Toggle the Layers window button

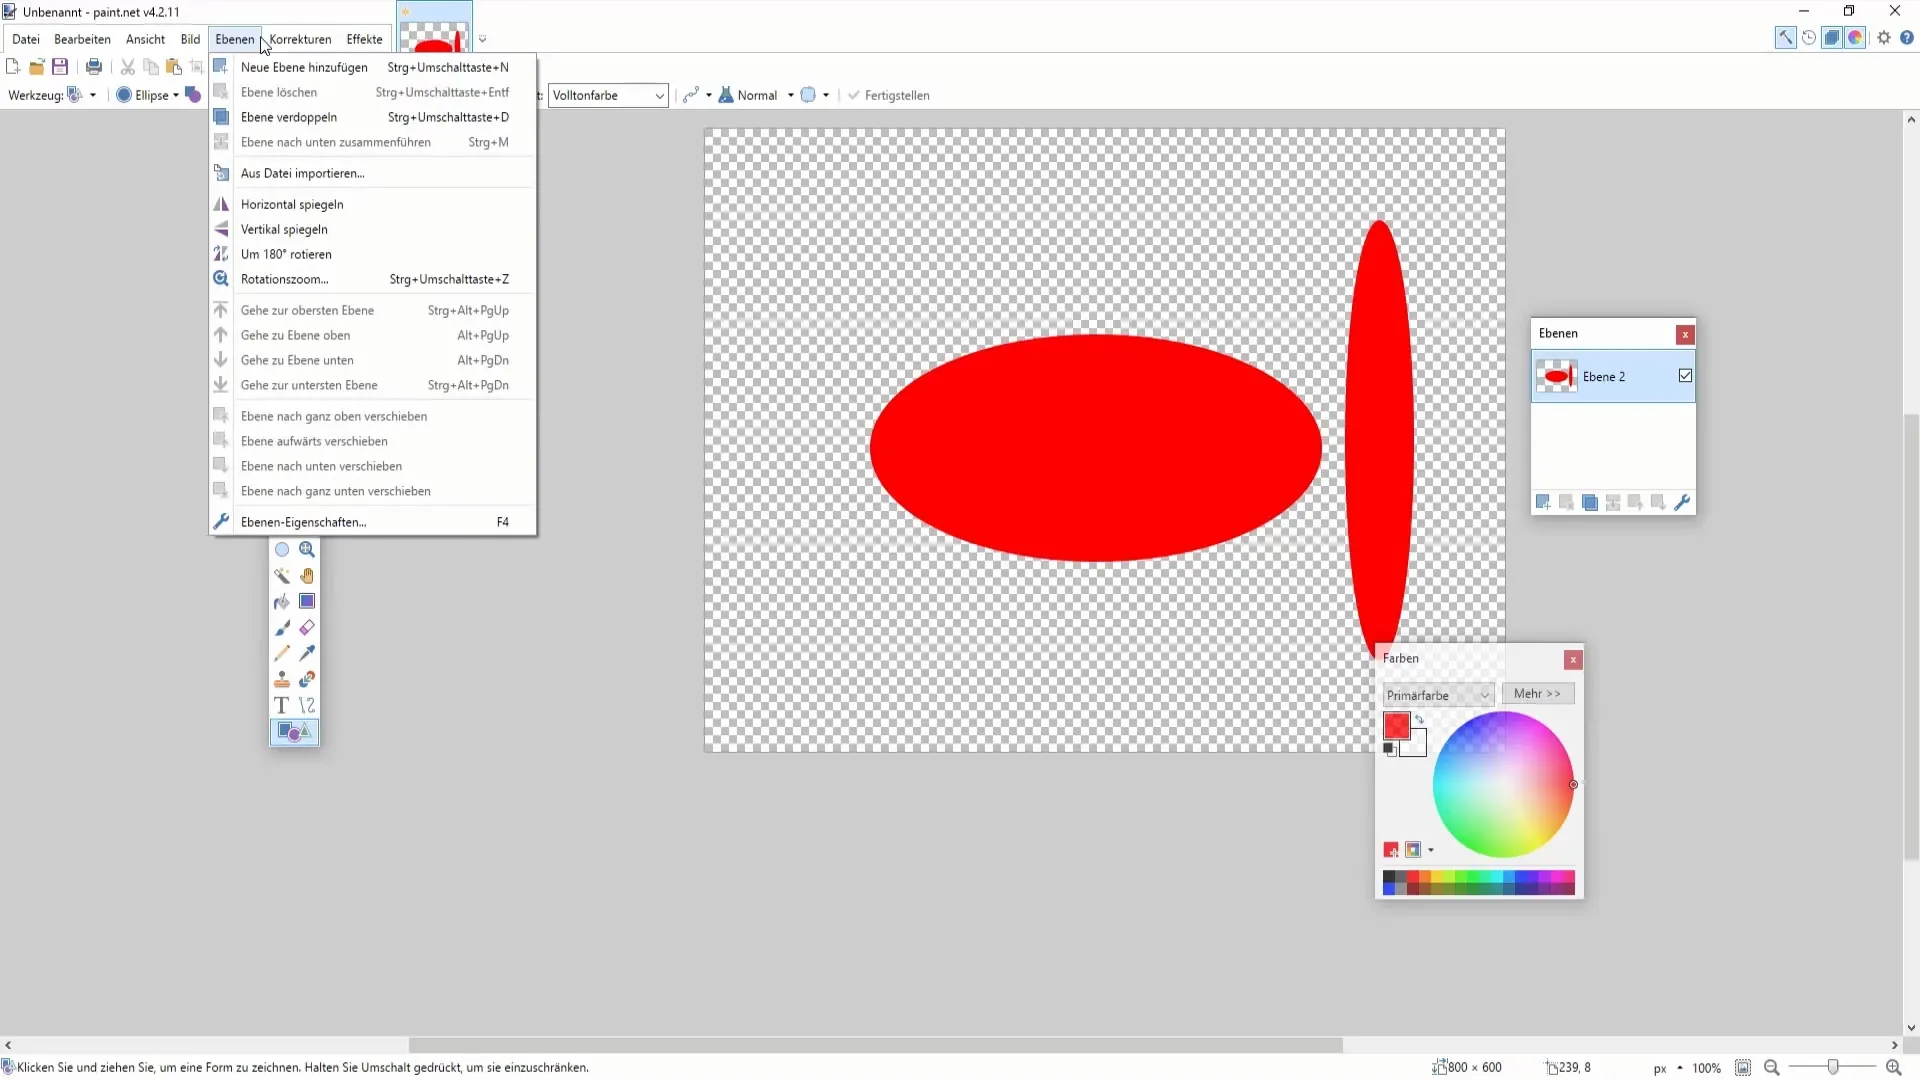(1832, 38)
